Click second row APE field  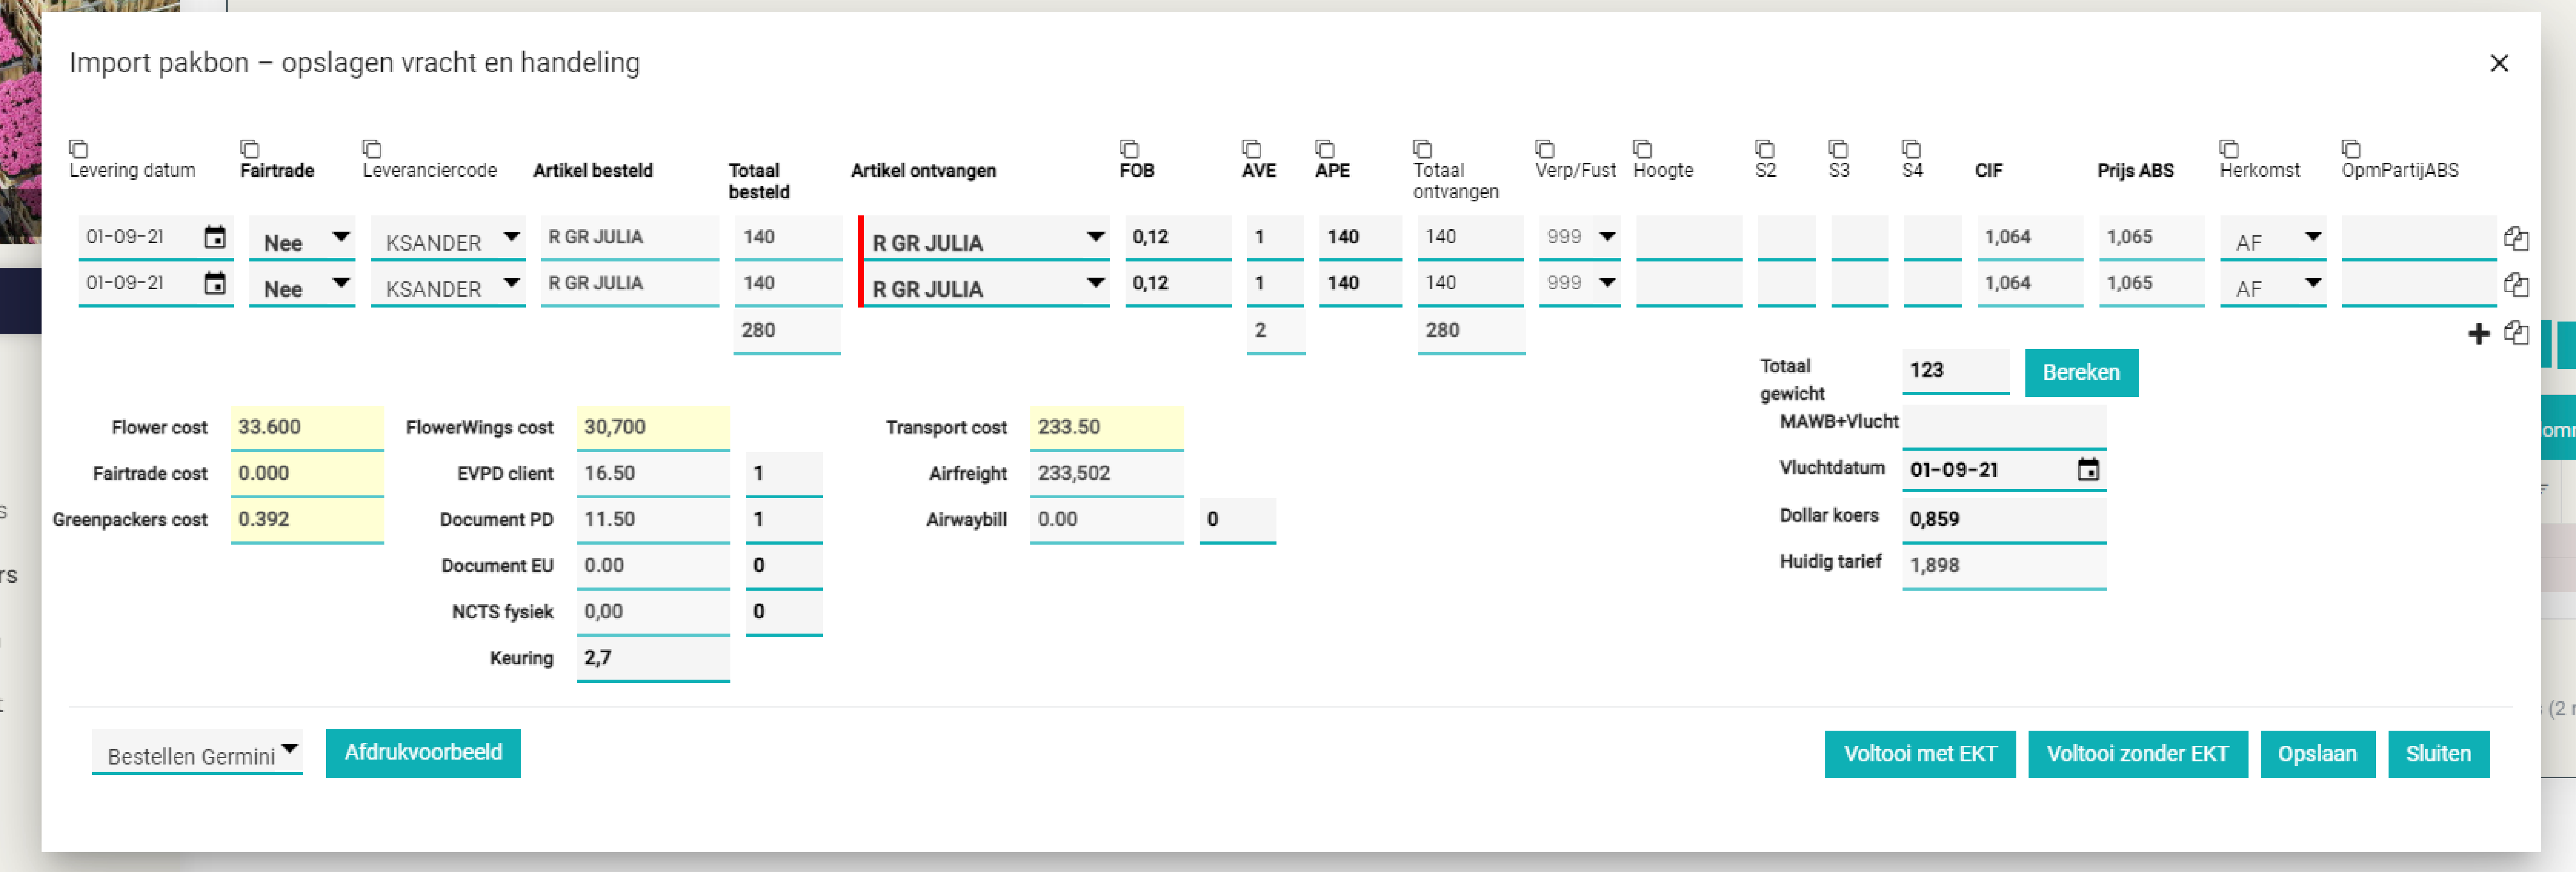[1360, 284]
